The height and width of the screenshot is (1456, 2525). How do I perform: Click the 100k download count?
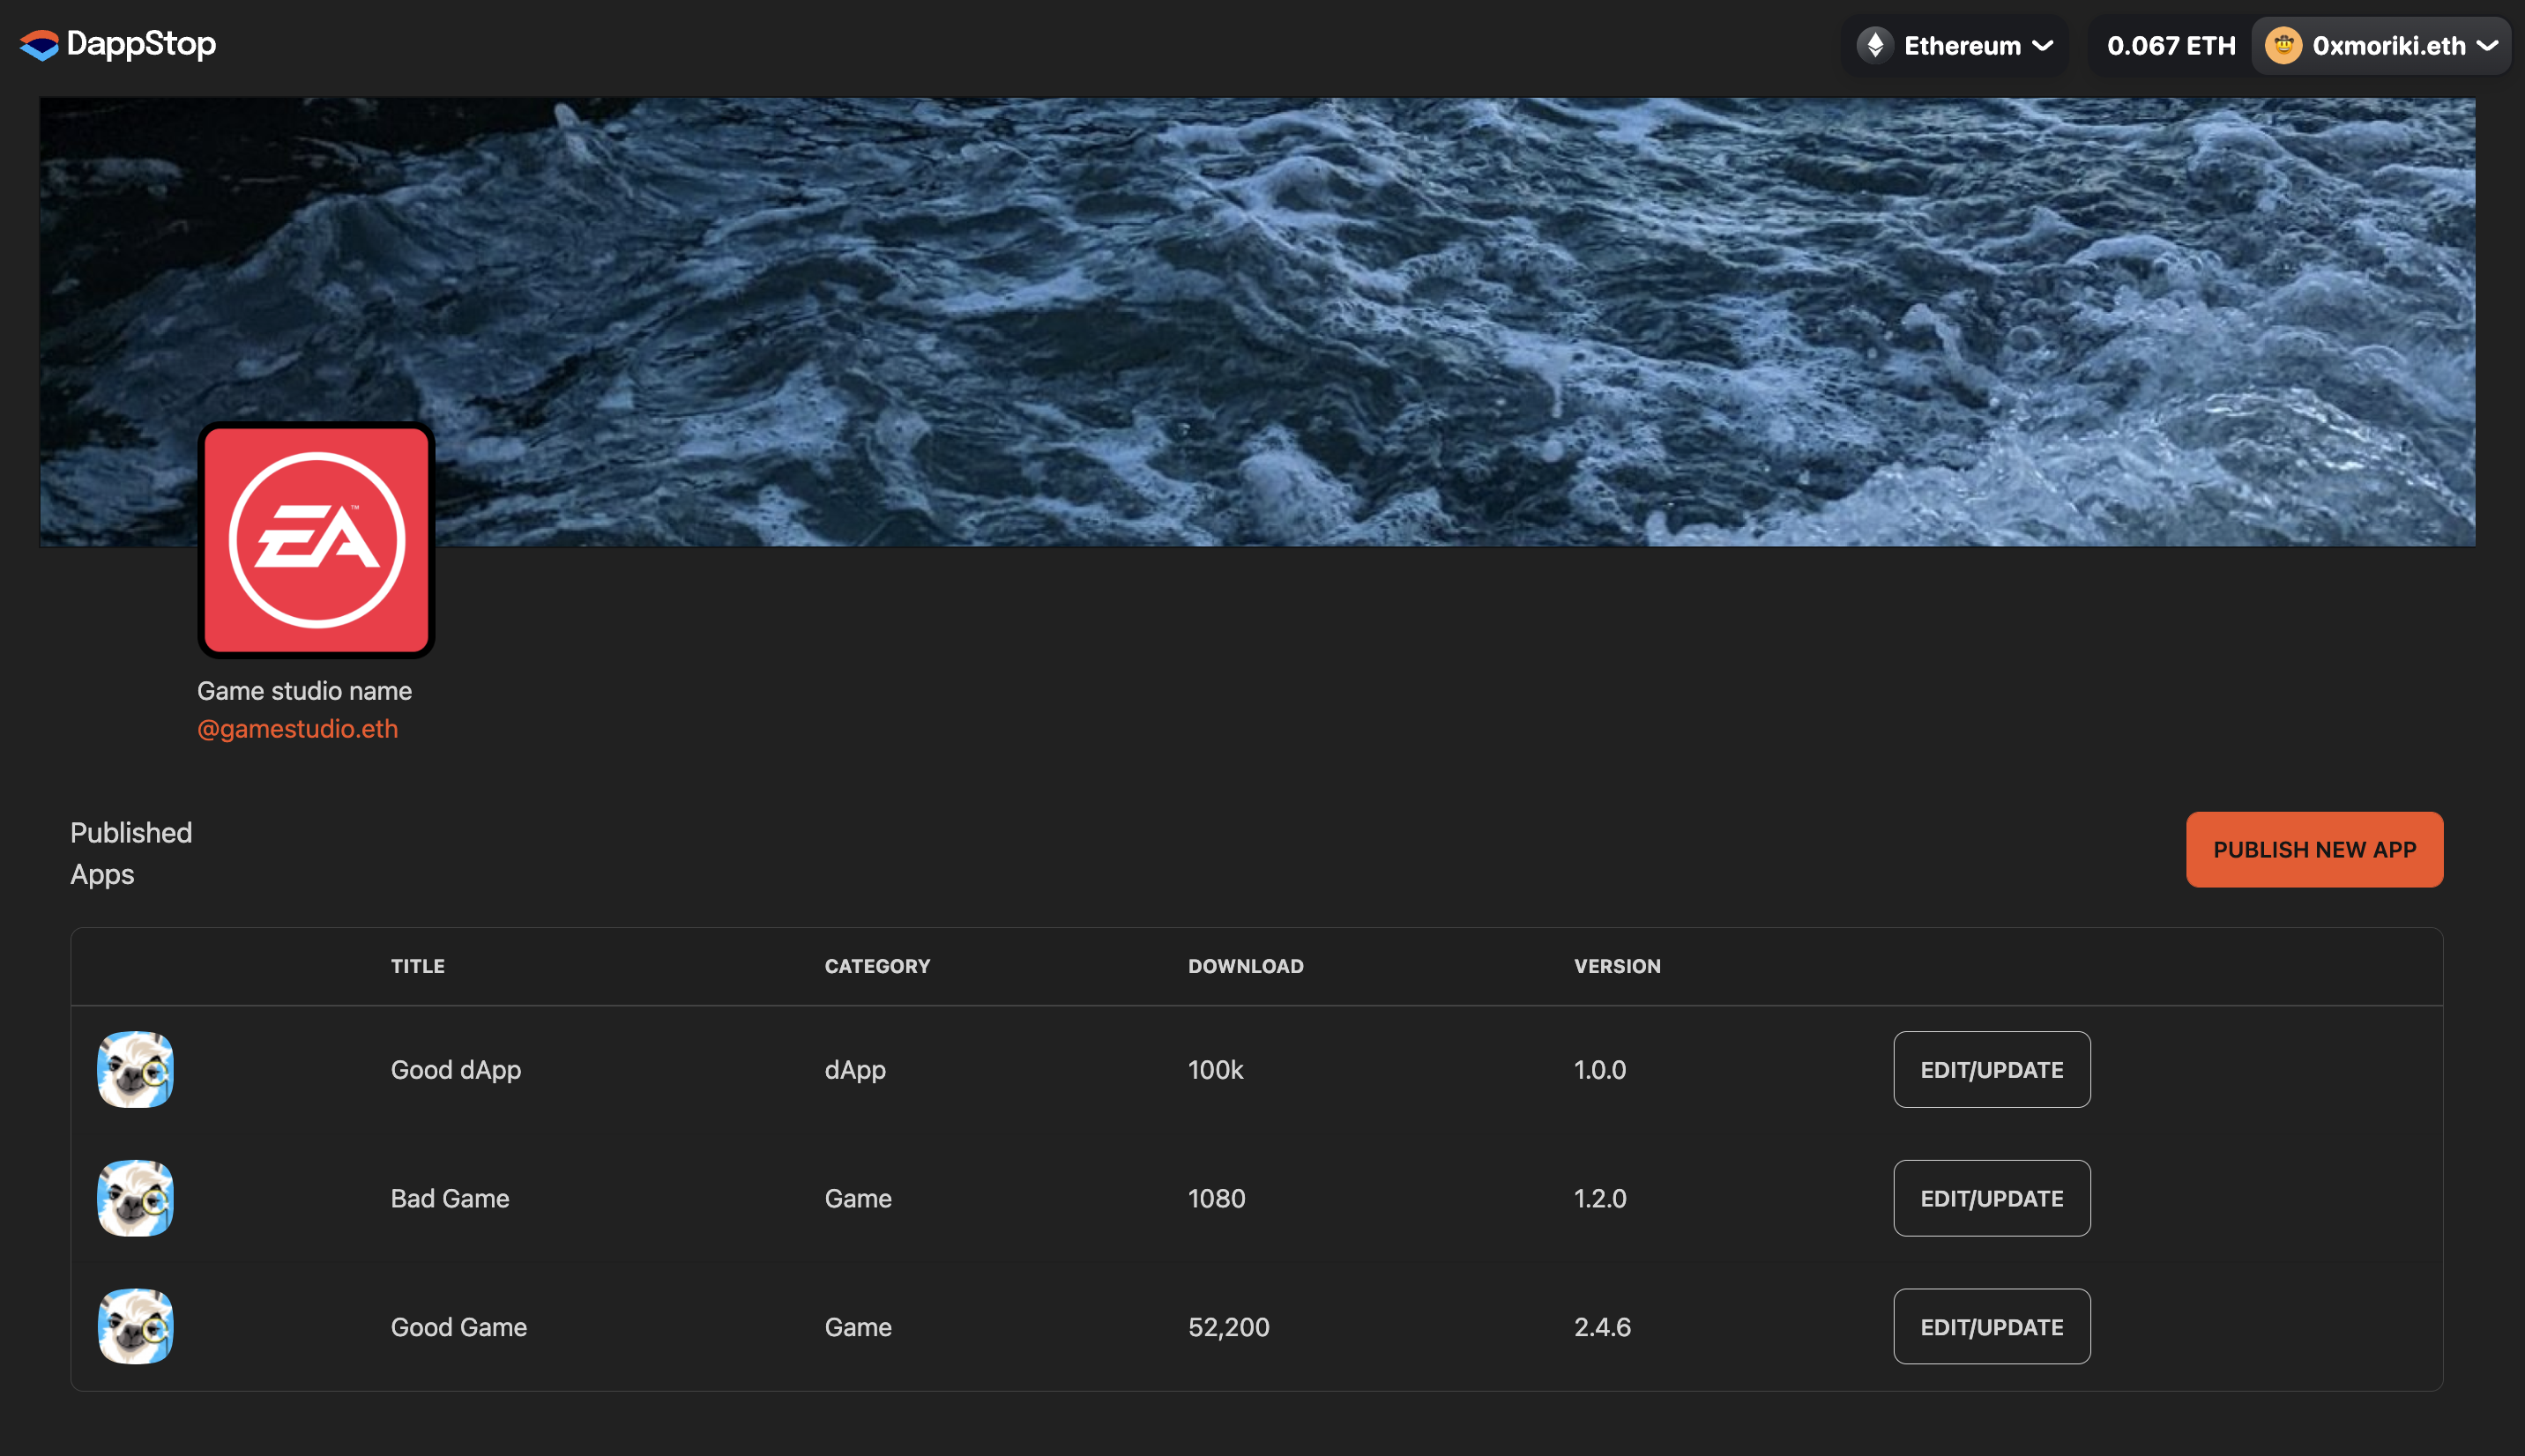1215,1070
